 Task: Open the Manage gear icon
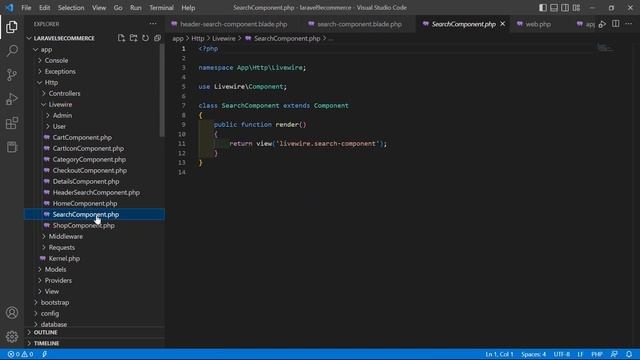[x=12, y=336]
